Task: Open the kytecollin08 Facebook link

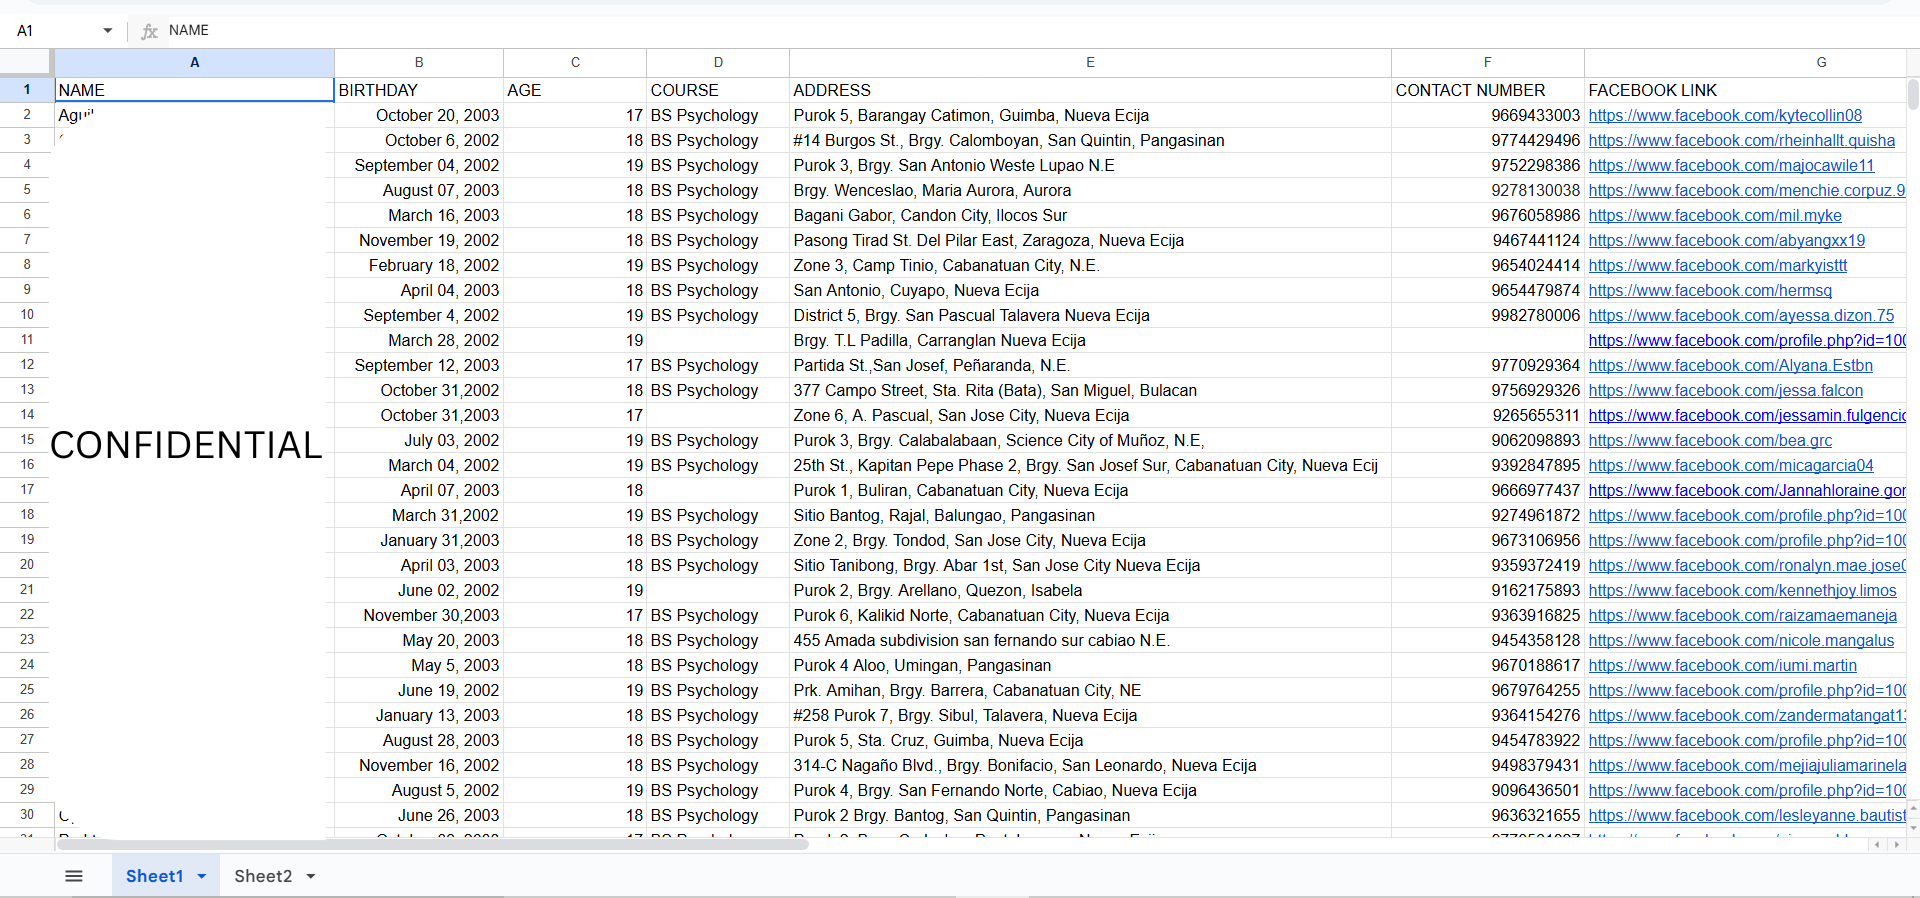Action: click(1725, 116)
